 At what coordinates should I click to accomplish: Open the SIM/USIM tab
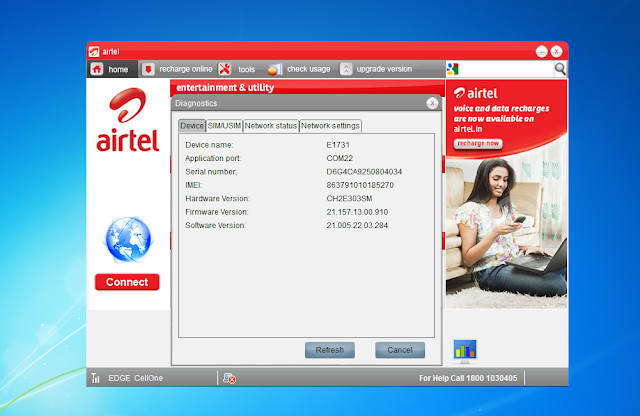click(224, 126)
